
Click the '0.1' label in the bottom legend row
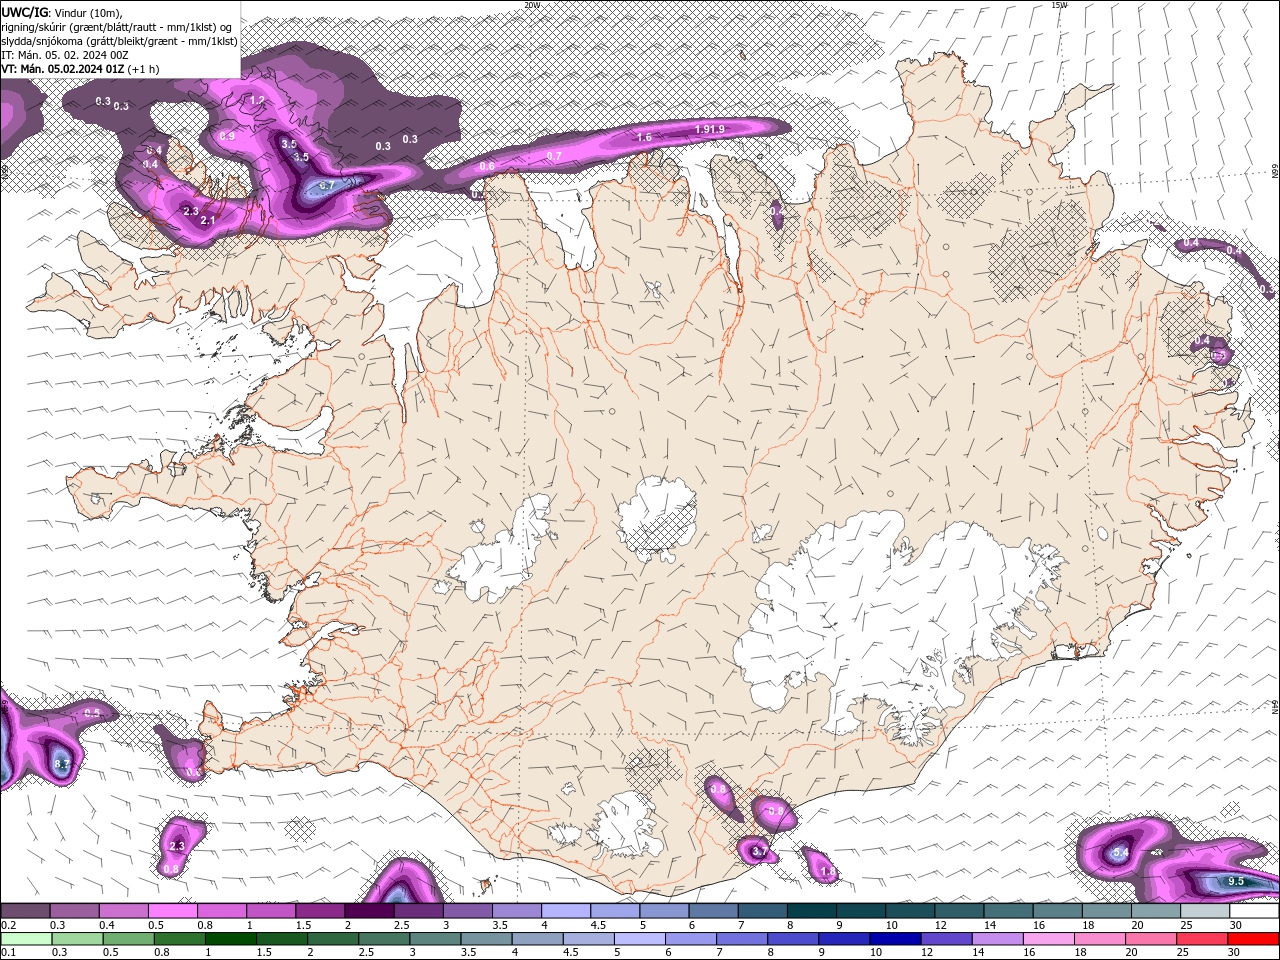(x=9, y=952)
